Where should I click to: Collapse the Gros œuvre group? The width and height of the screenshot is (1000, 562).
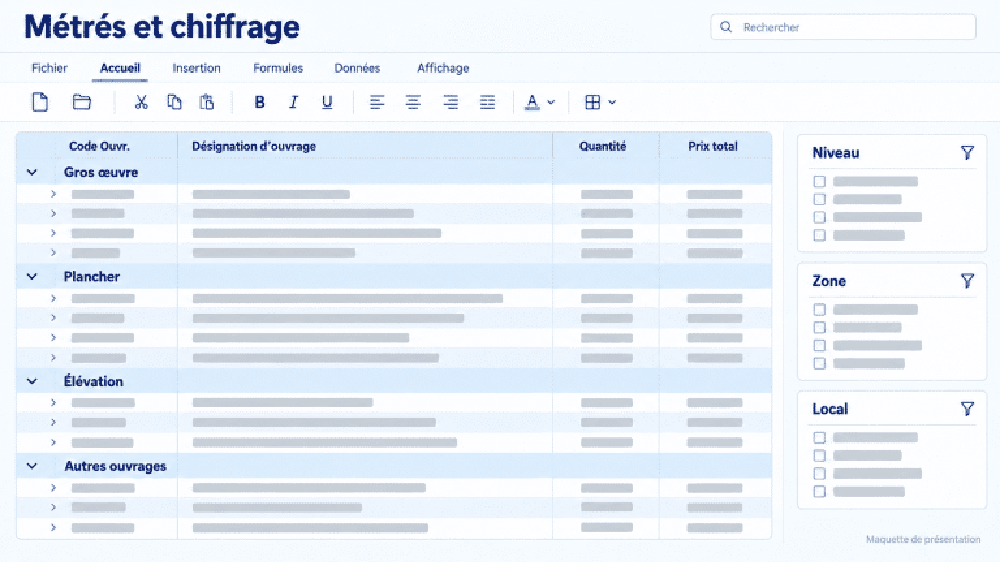pos(32,172)
